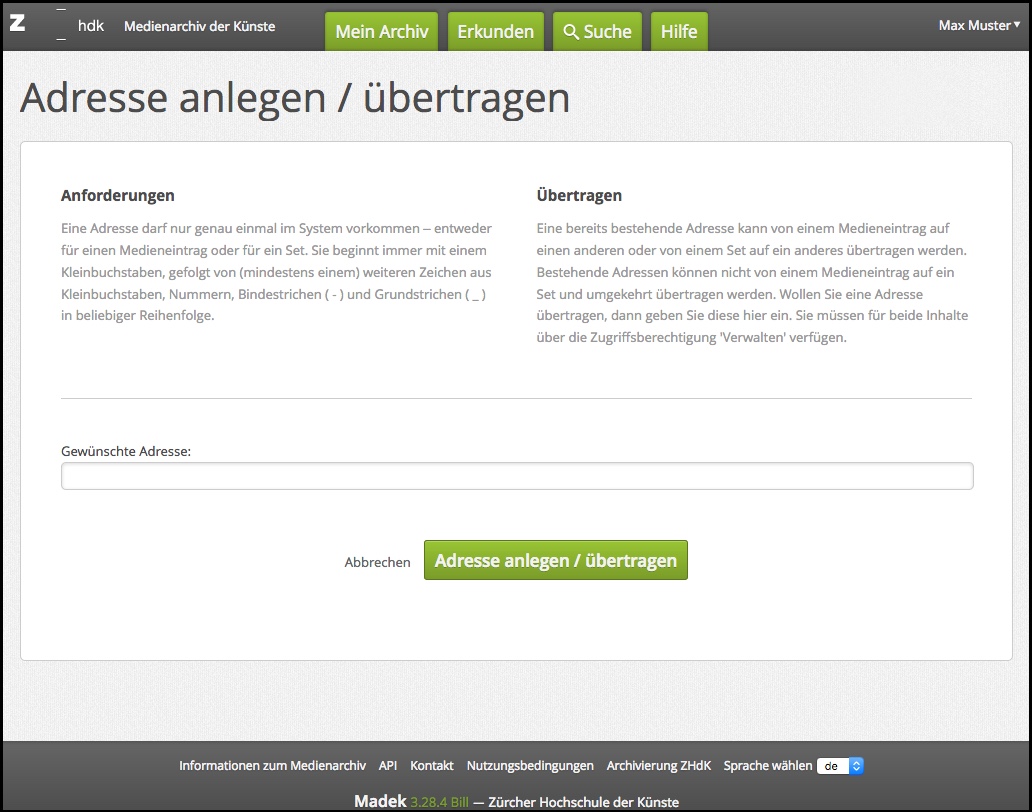
Task: Click the ZHdK Z logo icon
Action: [x=17, y=24]
